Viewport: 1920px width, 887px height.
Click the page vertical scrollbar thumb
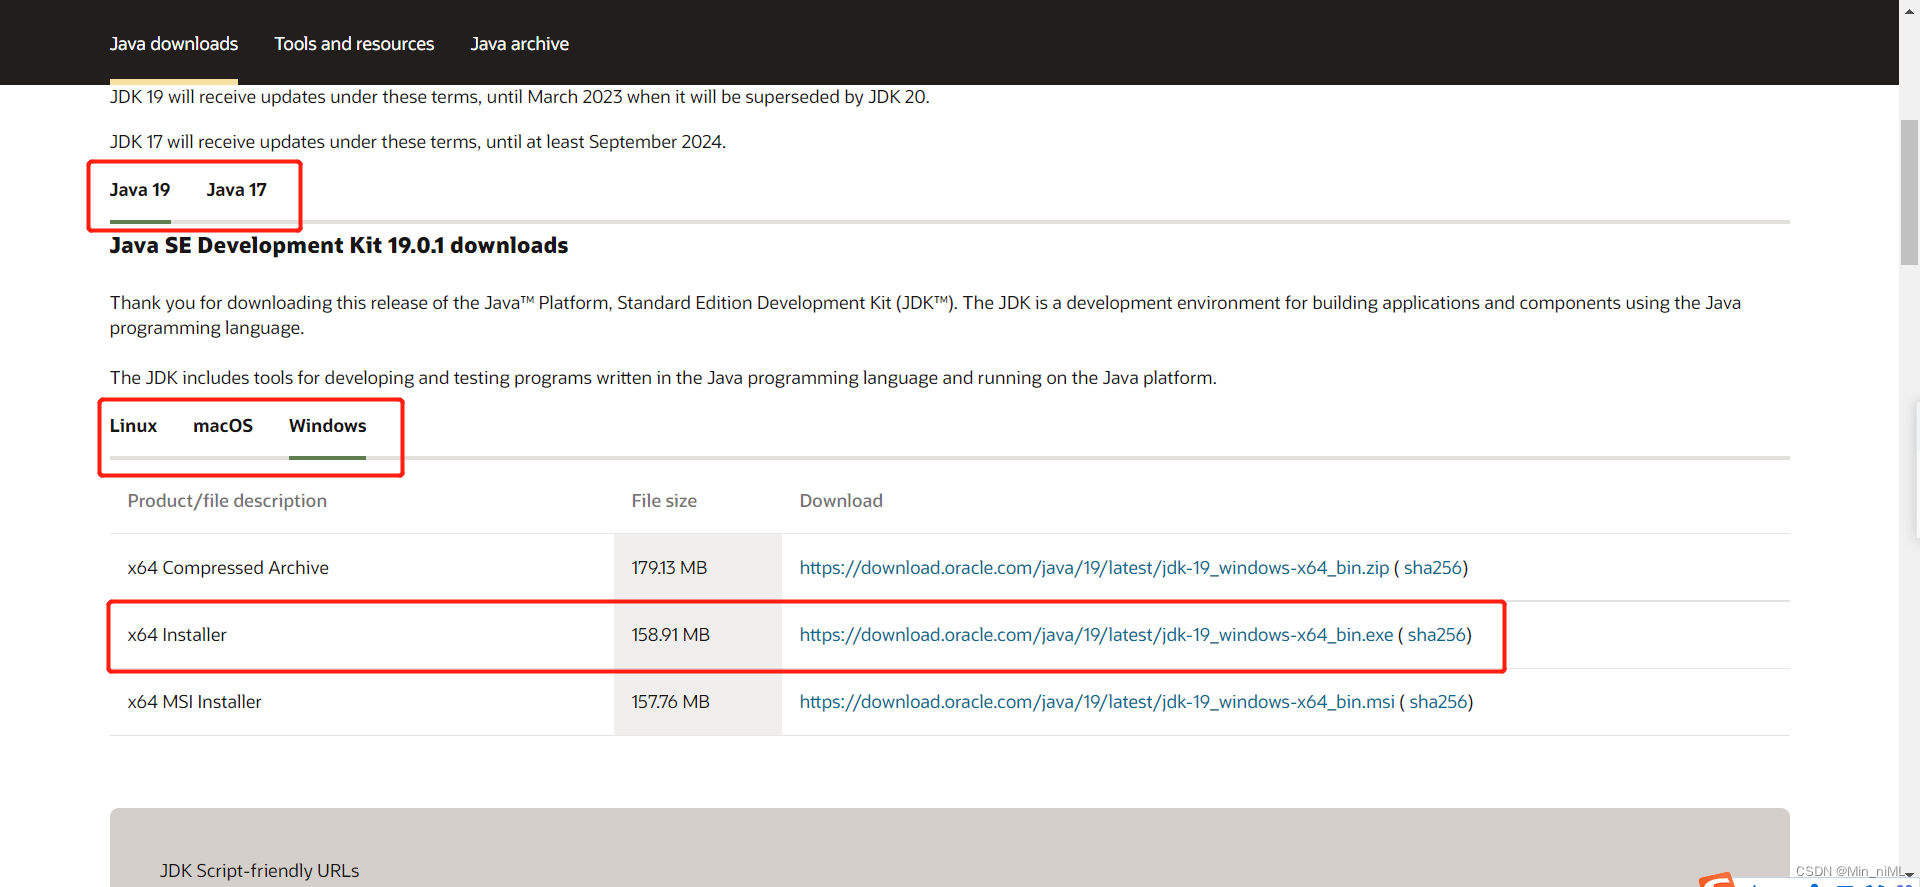[x=1909, y=192]
